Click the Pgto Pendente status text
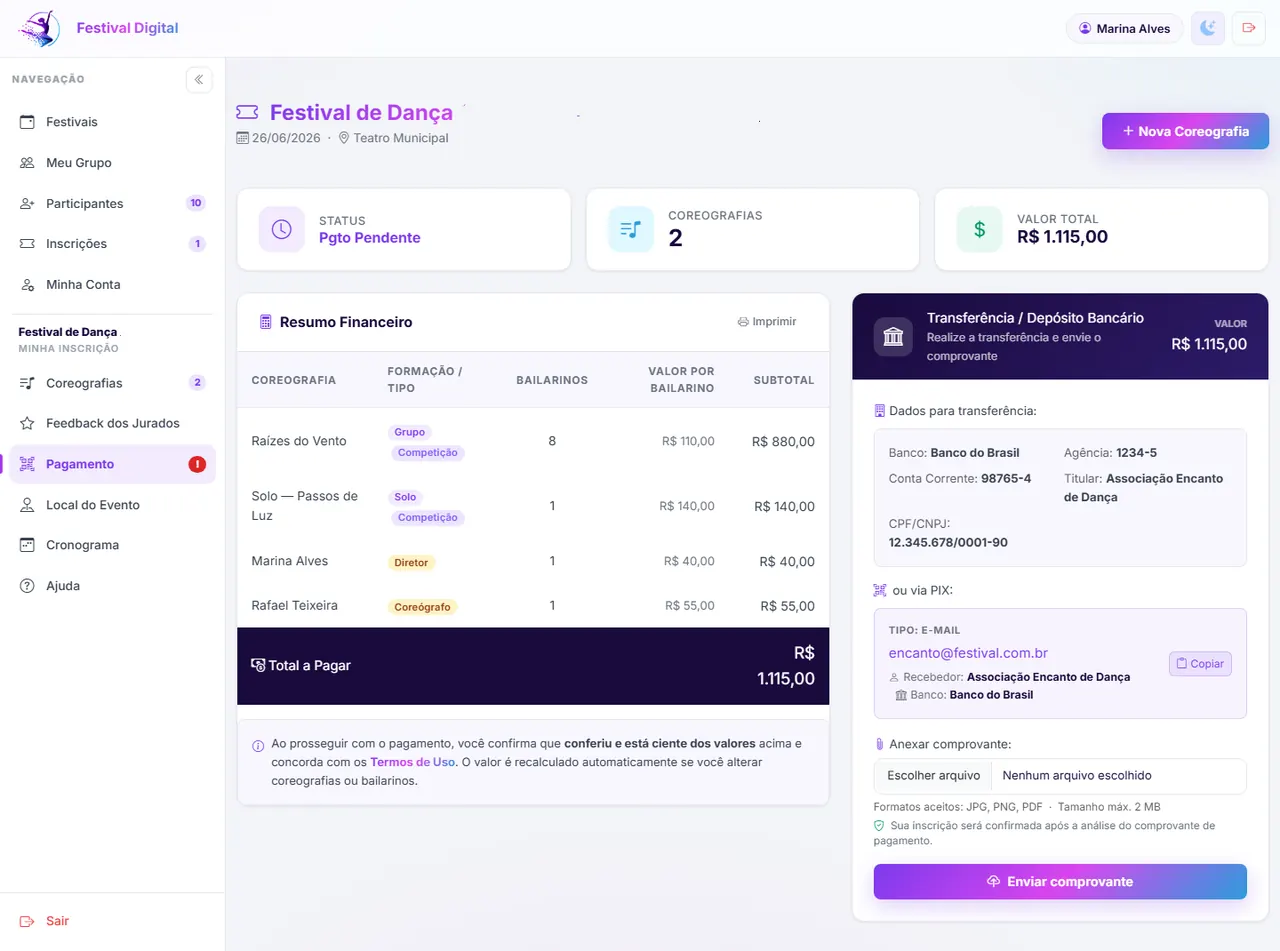The width and height of the screenshot is (1280, 951). 369,238
